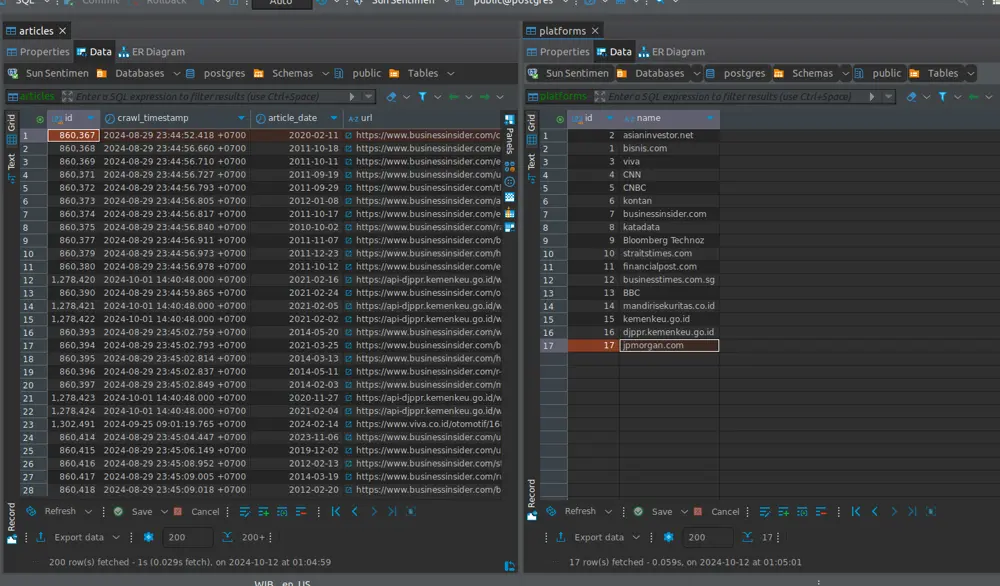Click expand filter editor icon in articles
Viewport: 1000px width, 586px height.
(x=68, y=97)
